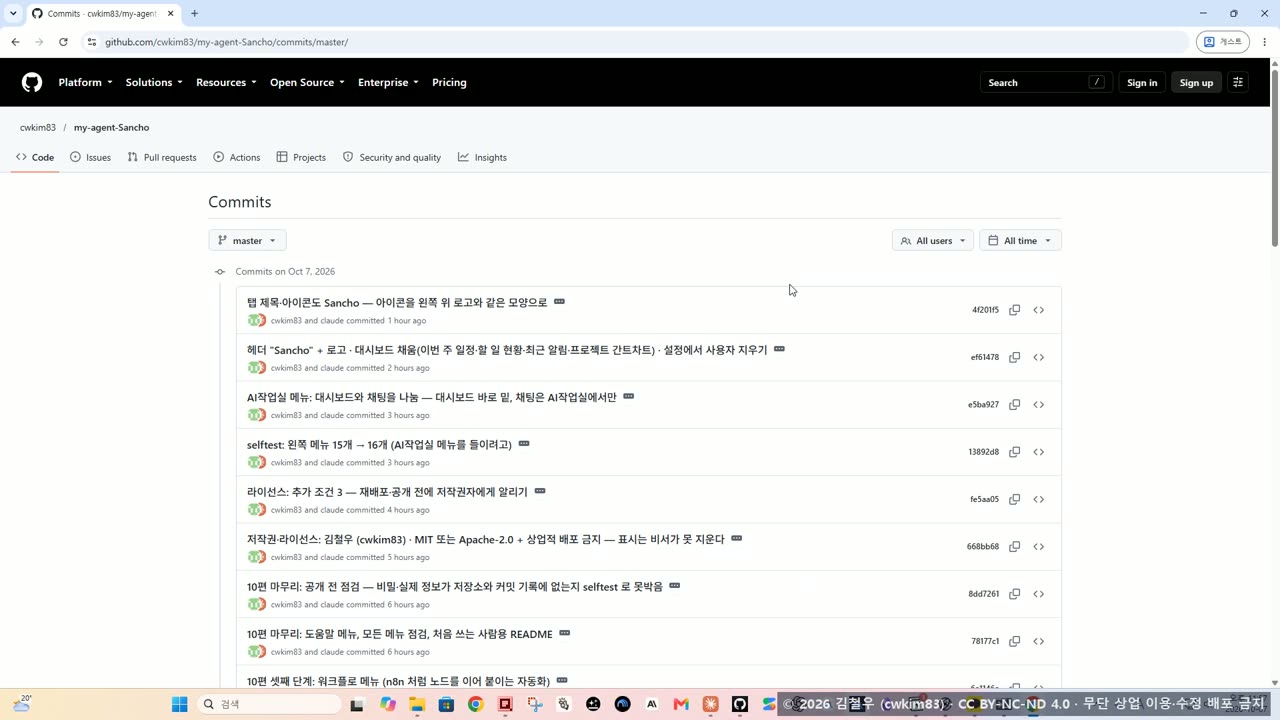
Task: Browse repository at commit ef61478
Action: [x=1038, y=357]
